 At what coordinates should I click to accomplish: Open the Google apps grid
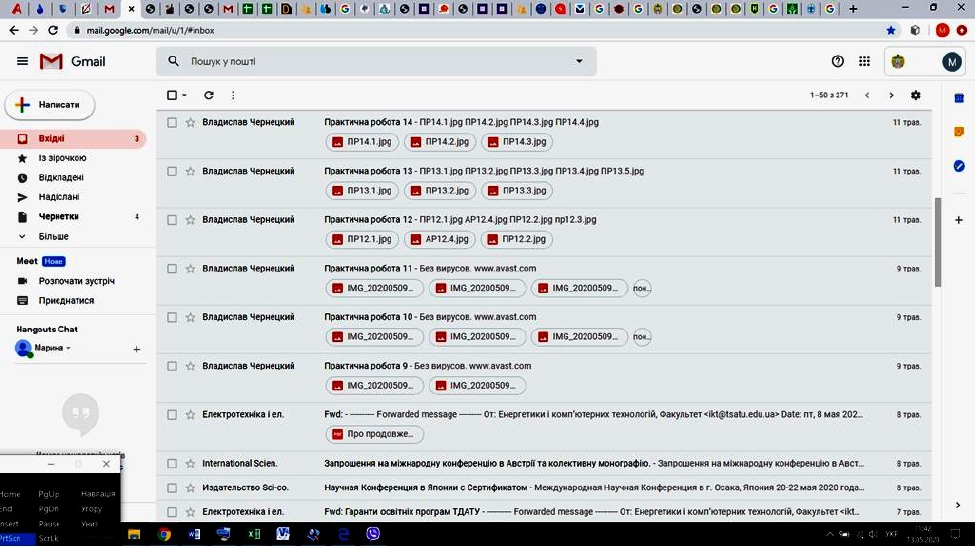865,61
